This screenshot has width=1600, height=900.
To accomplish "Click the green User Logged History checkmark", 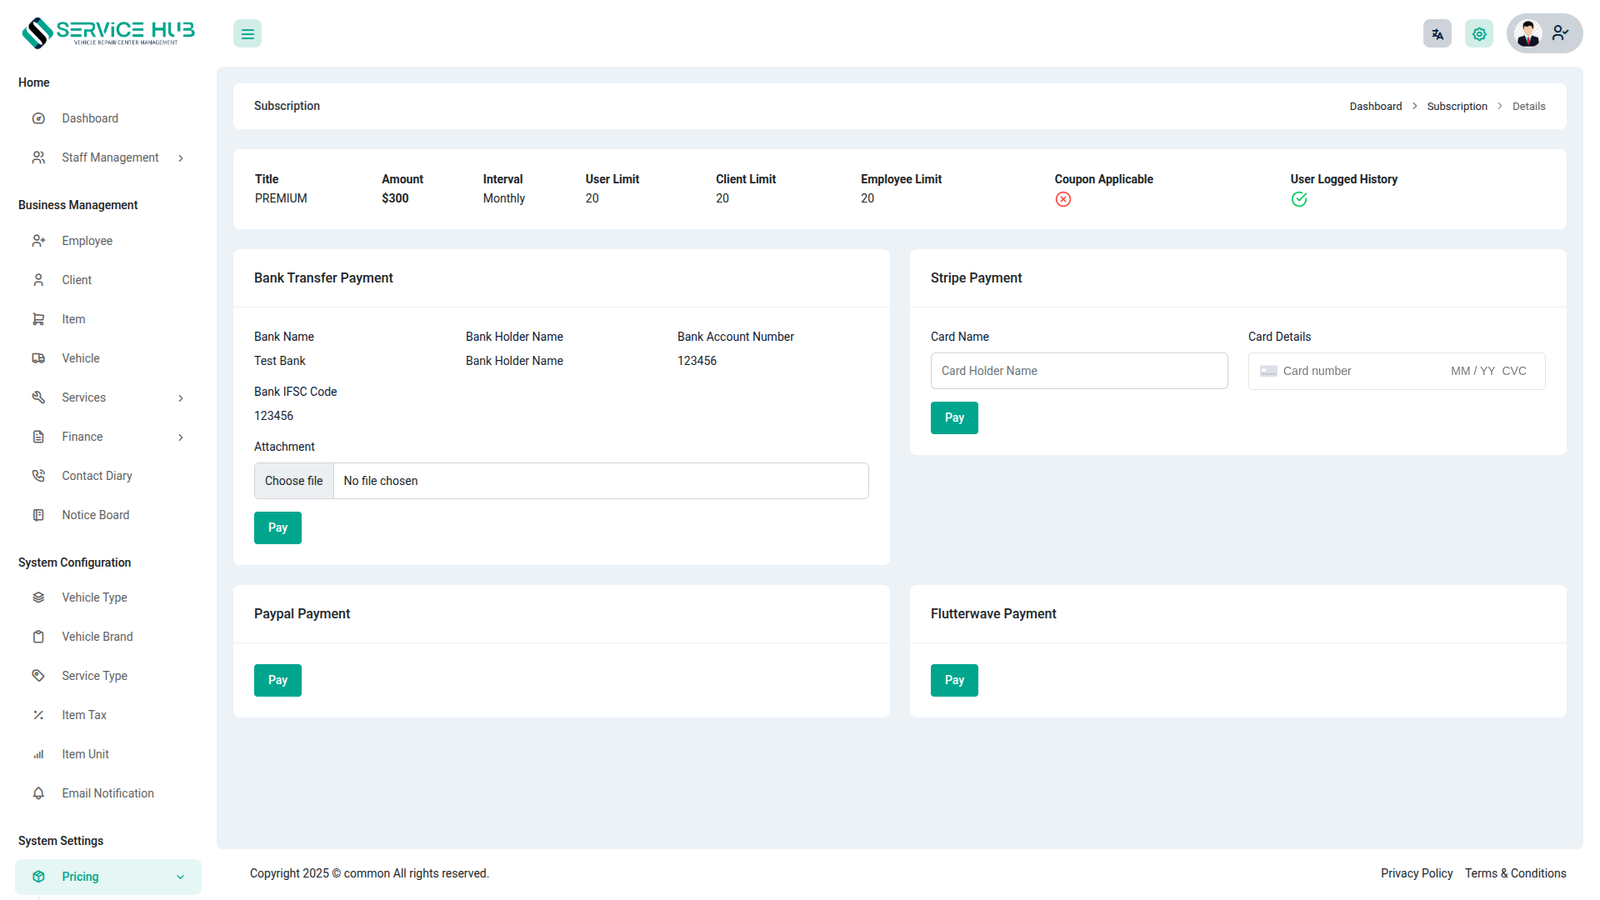I will pos(1299,200).
